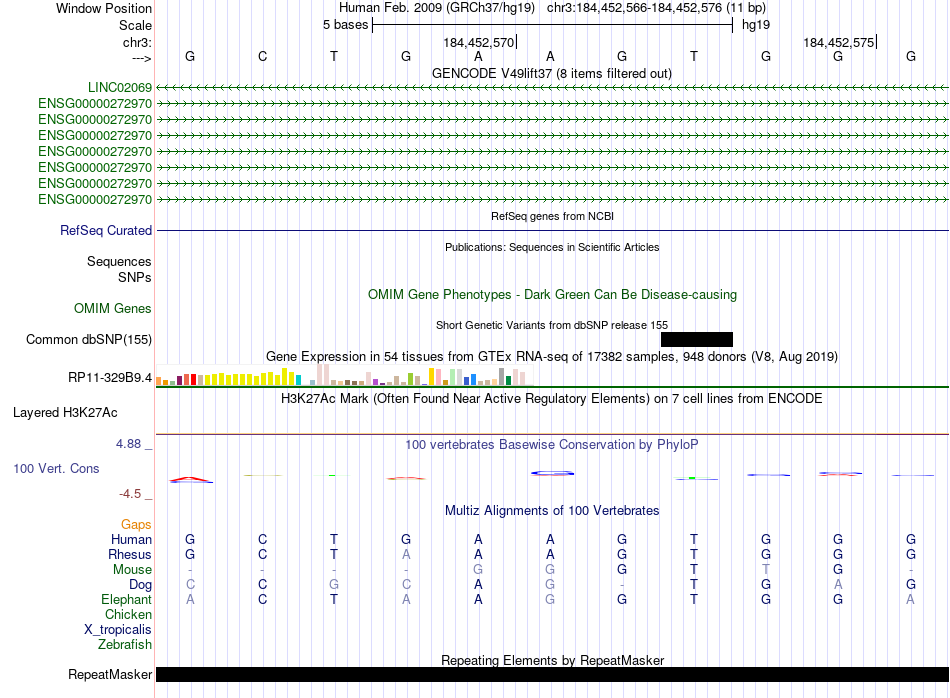This screenshot has width=950, height=698.
Task: Select the Human alignment row label
Action: (x=131, y=539)
